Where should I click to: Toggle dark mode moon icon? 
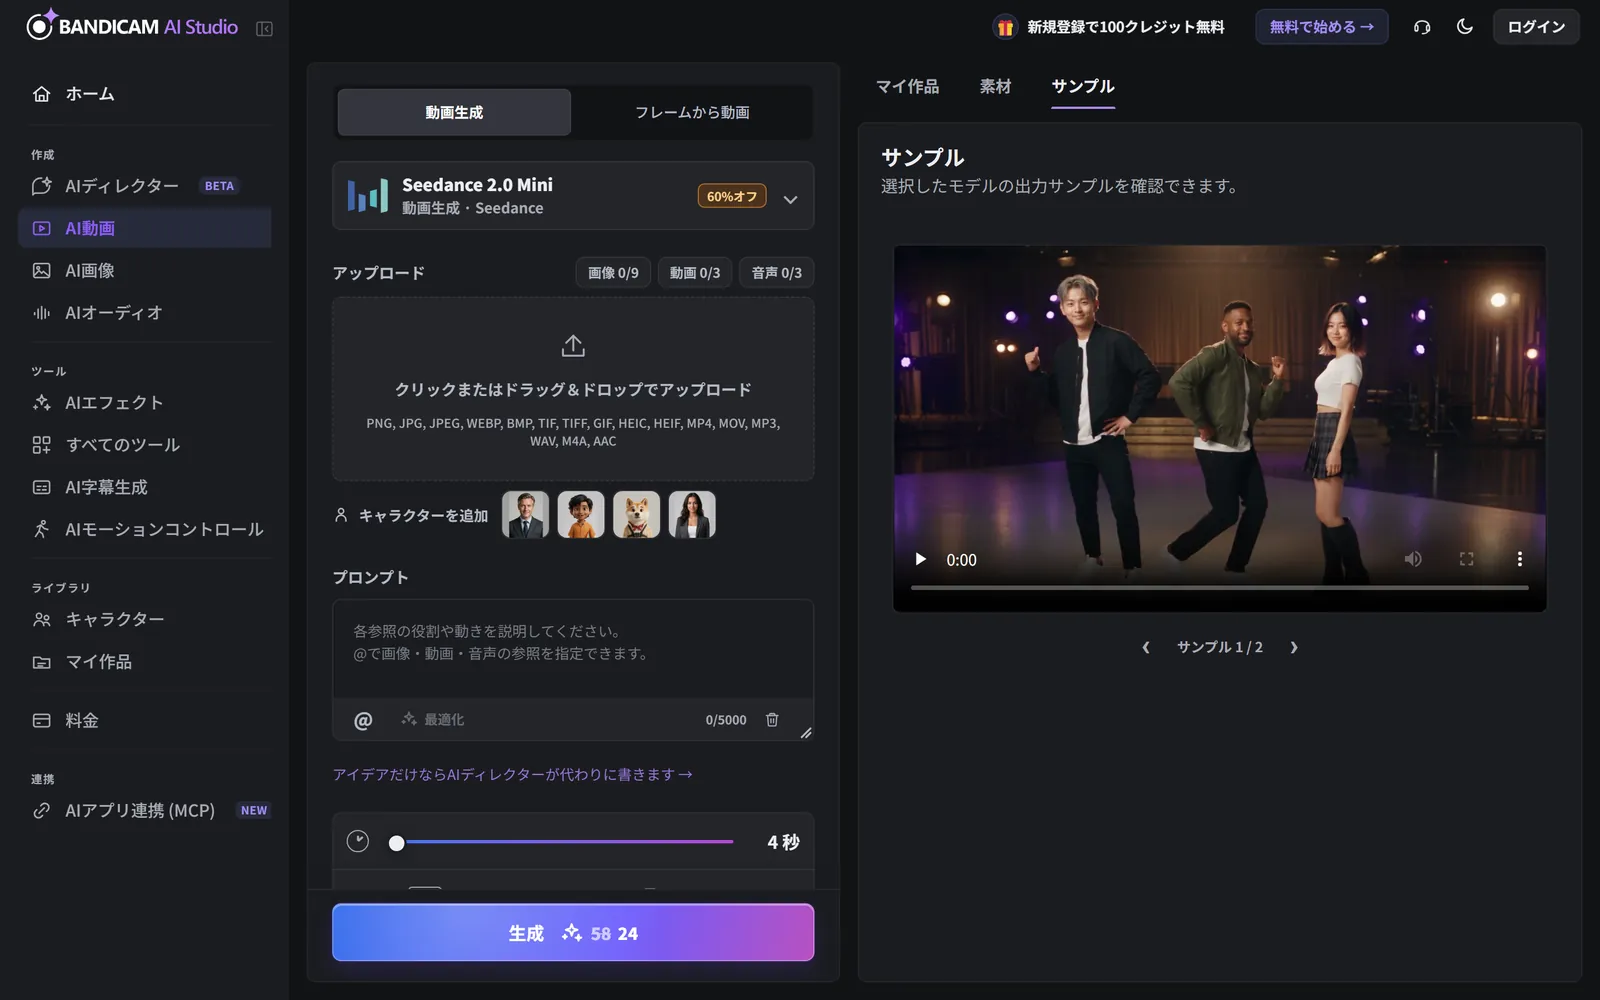coord(1465,27)
